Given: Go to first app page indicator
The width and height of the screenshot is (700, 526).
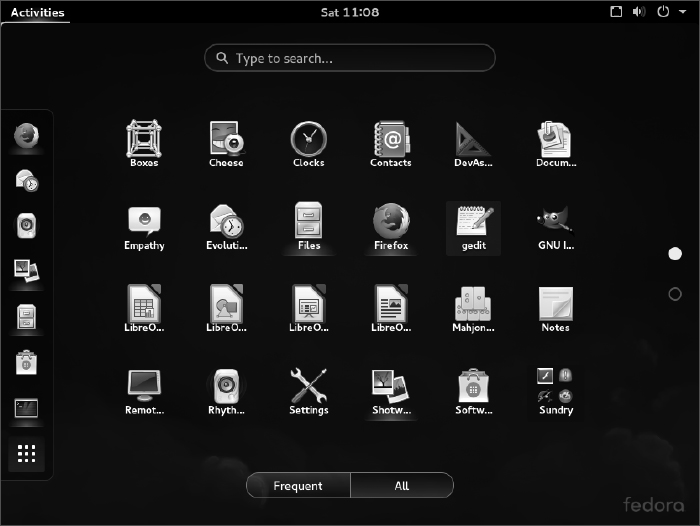Looking at the screenshot, I should pos(675,254).
